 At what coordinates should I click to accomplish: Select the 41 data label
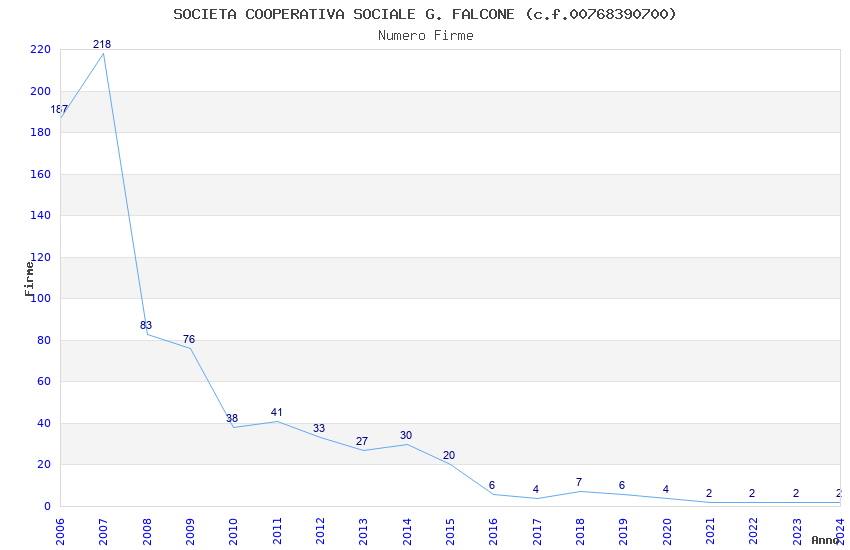pyautogui.click(x=276, y=412)
